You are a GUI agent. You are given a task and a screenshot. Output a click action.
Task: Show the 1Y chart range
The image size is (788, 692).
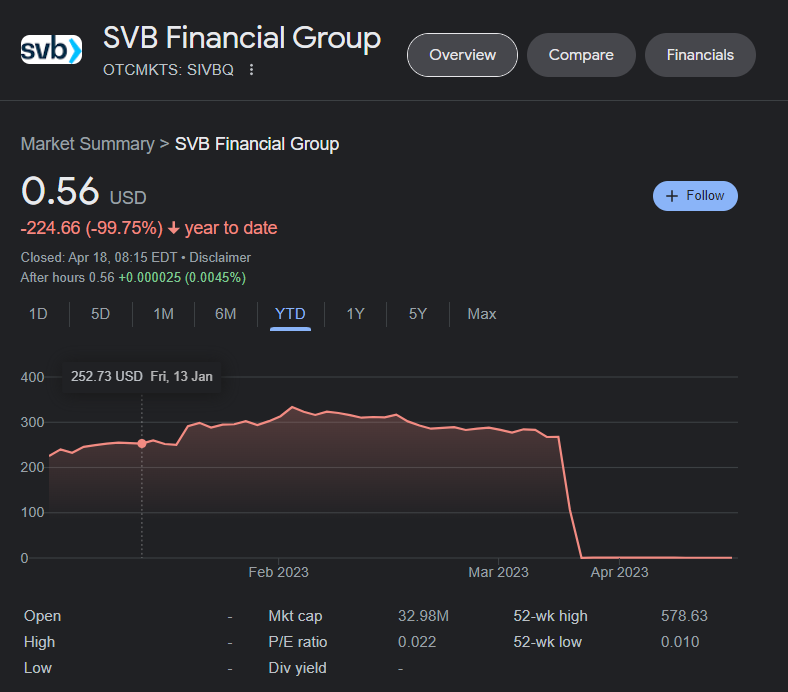355,314
